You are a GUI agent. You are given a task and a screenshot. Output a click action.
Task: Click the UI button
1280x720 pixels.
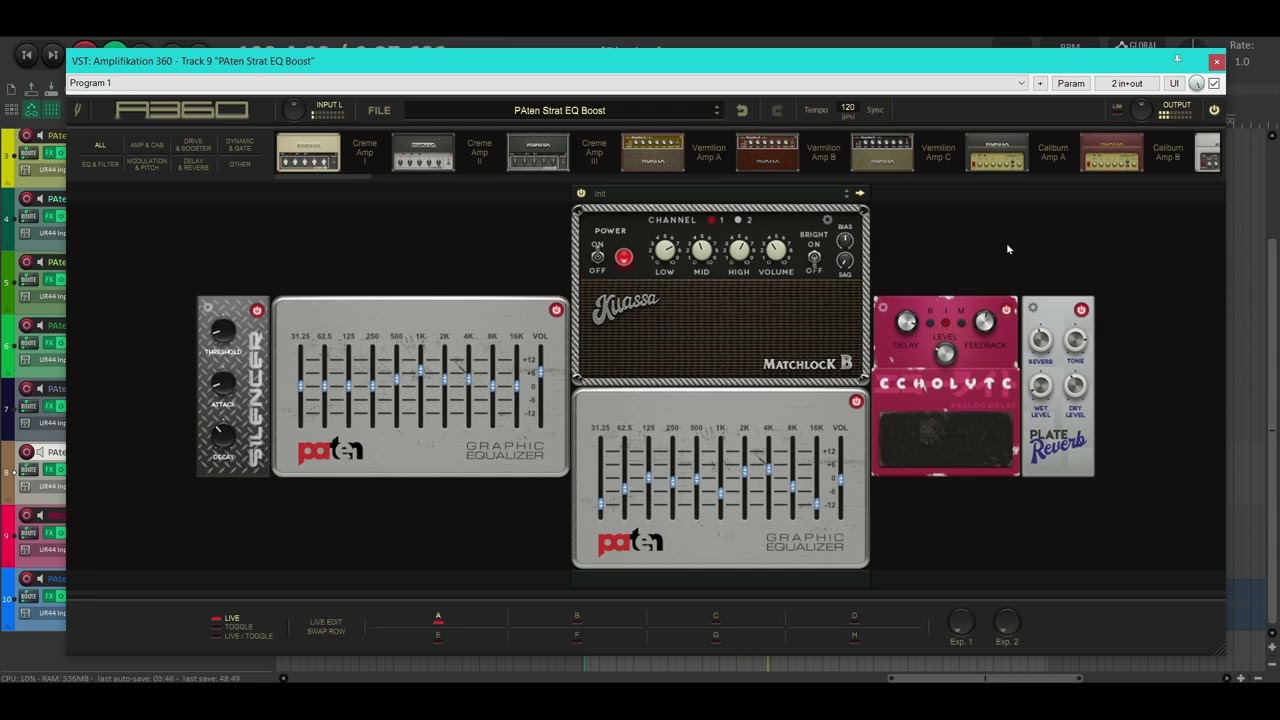pos(1174,84)
